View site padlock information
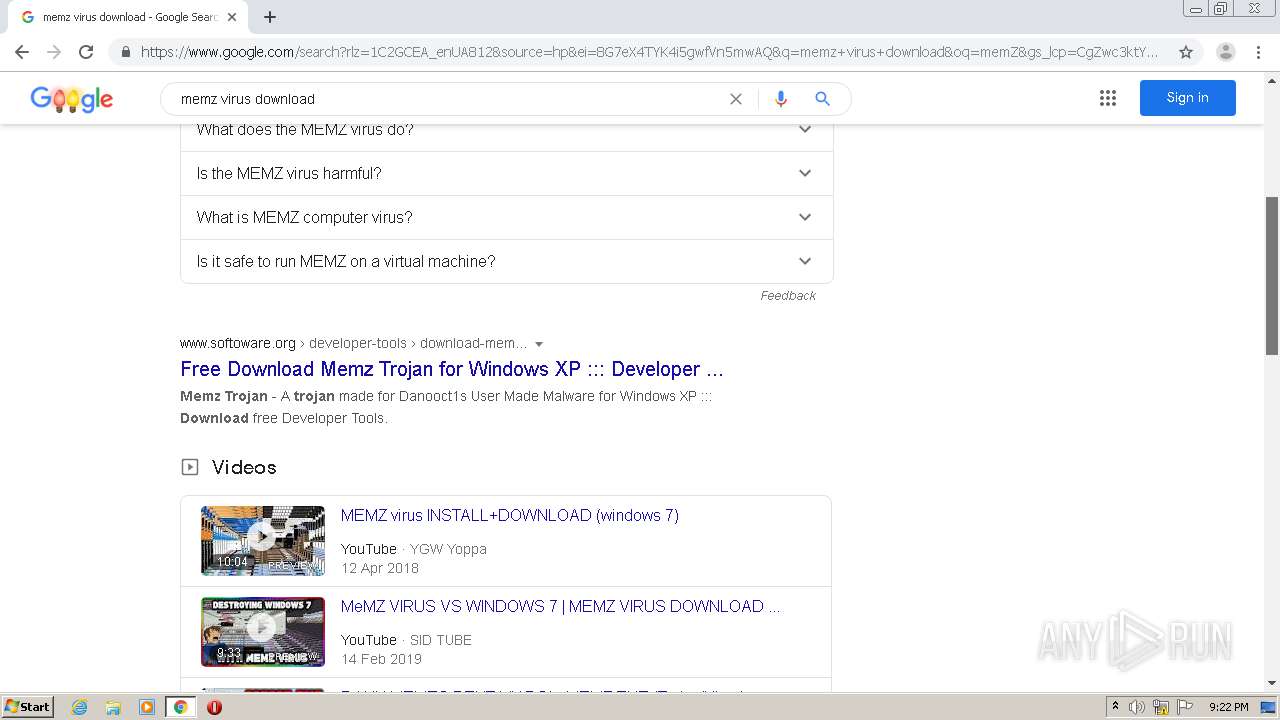 [x=125, y=52]
